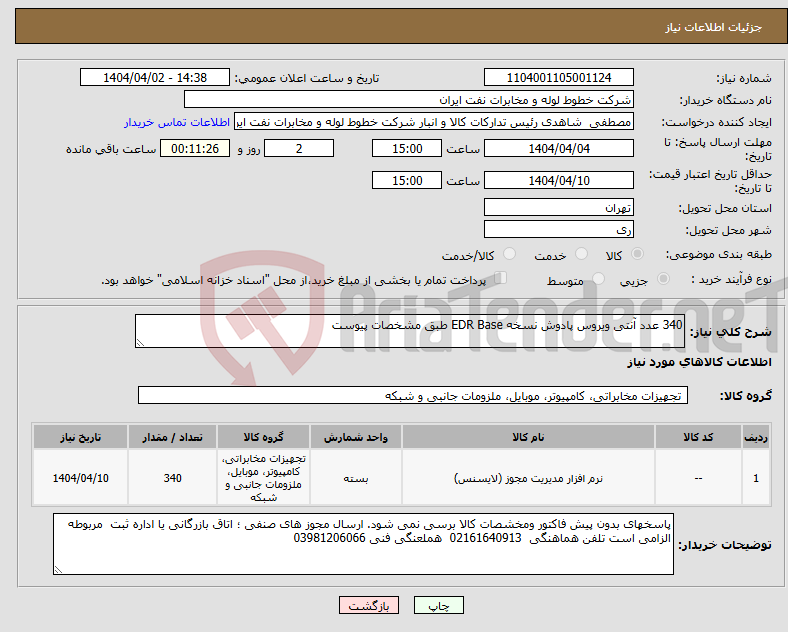Click the ردیف column header

tap(756, 437)
